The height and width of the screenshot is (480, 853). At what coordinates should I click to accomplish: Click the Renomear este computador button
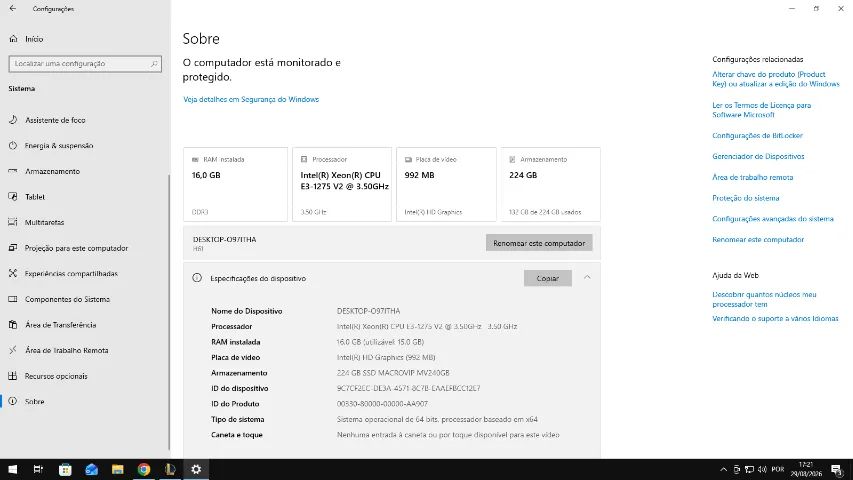coord(539,243)
